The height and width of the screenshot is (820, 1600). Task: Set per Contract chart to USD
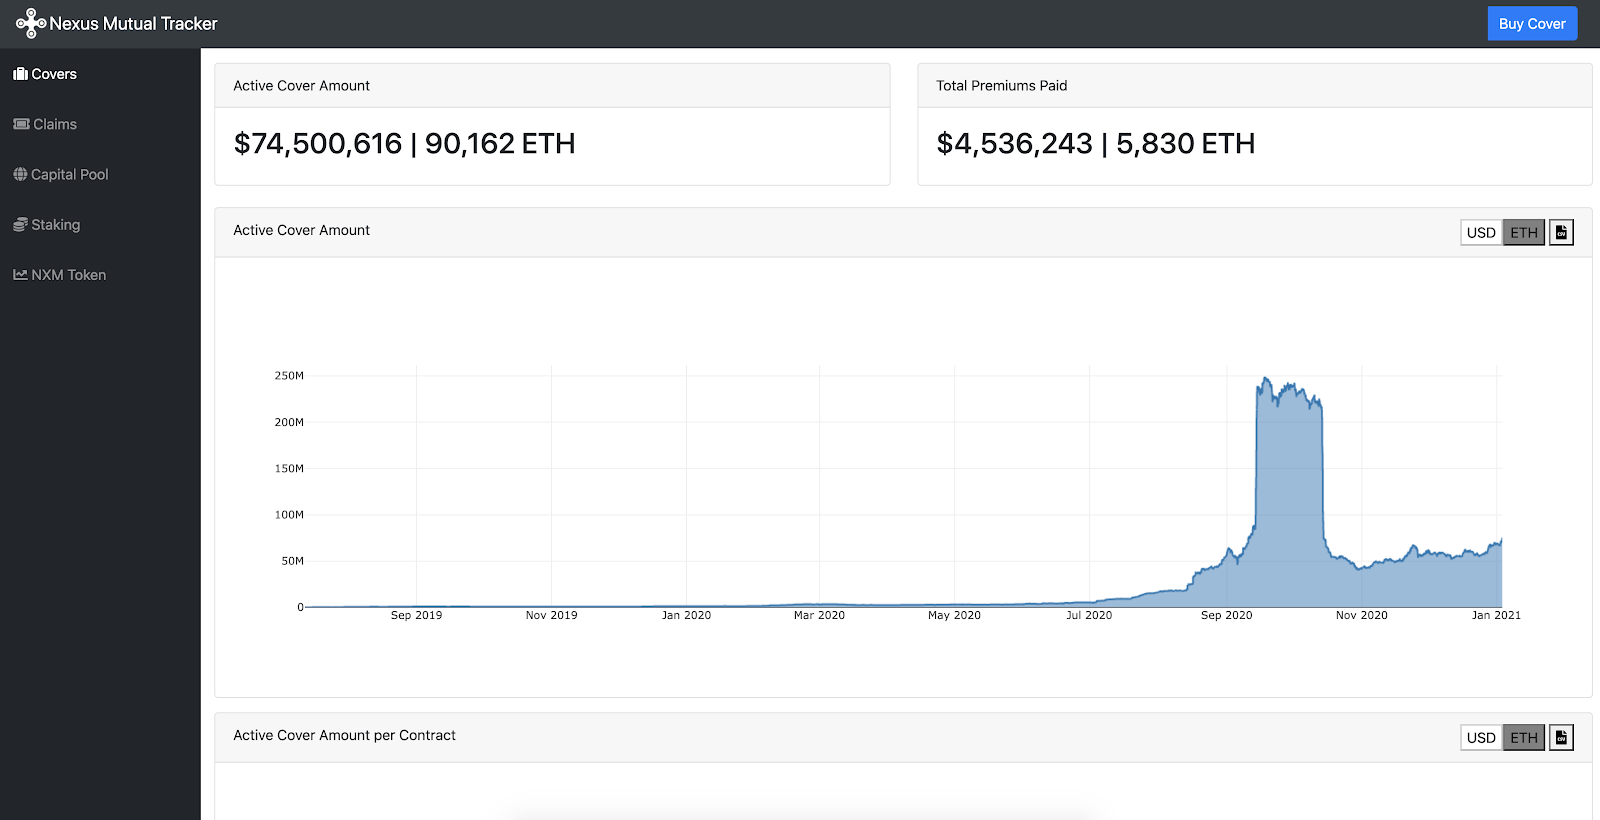tap(1481, 737)
